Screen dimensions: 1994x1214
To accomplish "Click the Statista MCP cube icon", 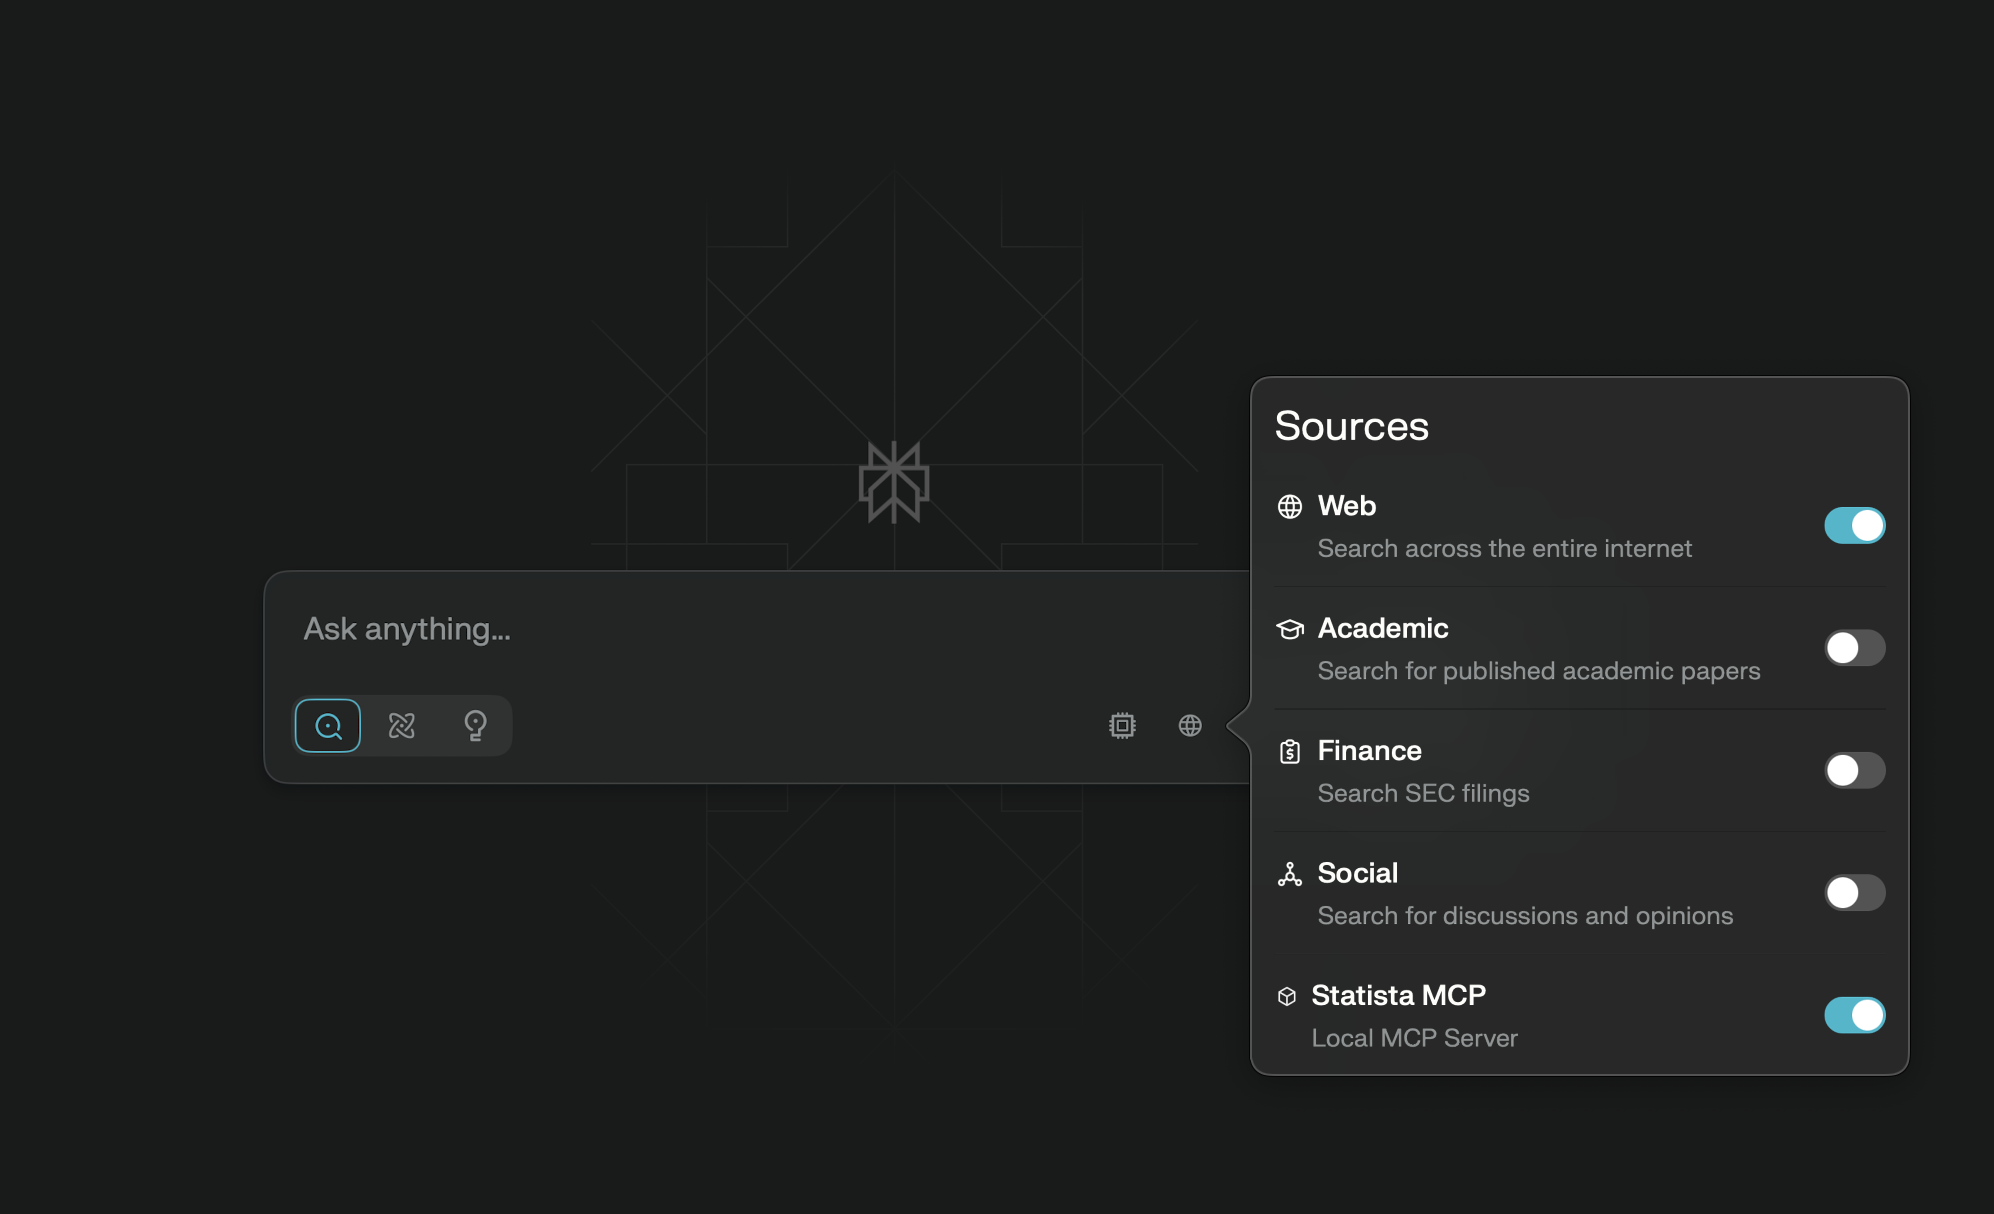I will point(1287,997).
